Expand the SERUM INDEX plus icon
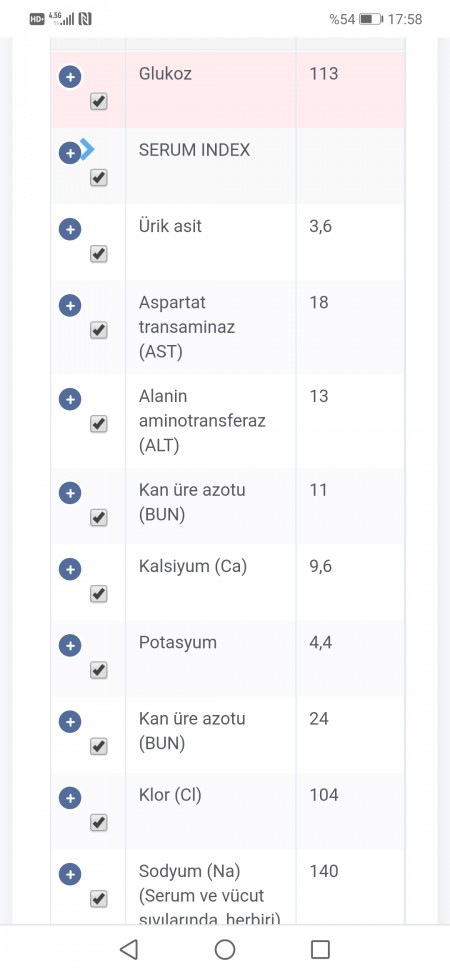Viewport: 450px width, 975px height. tap(70, 153)
